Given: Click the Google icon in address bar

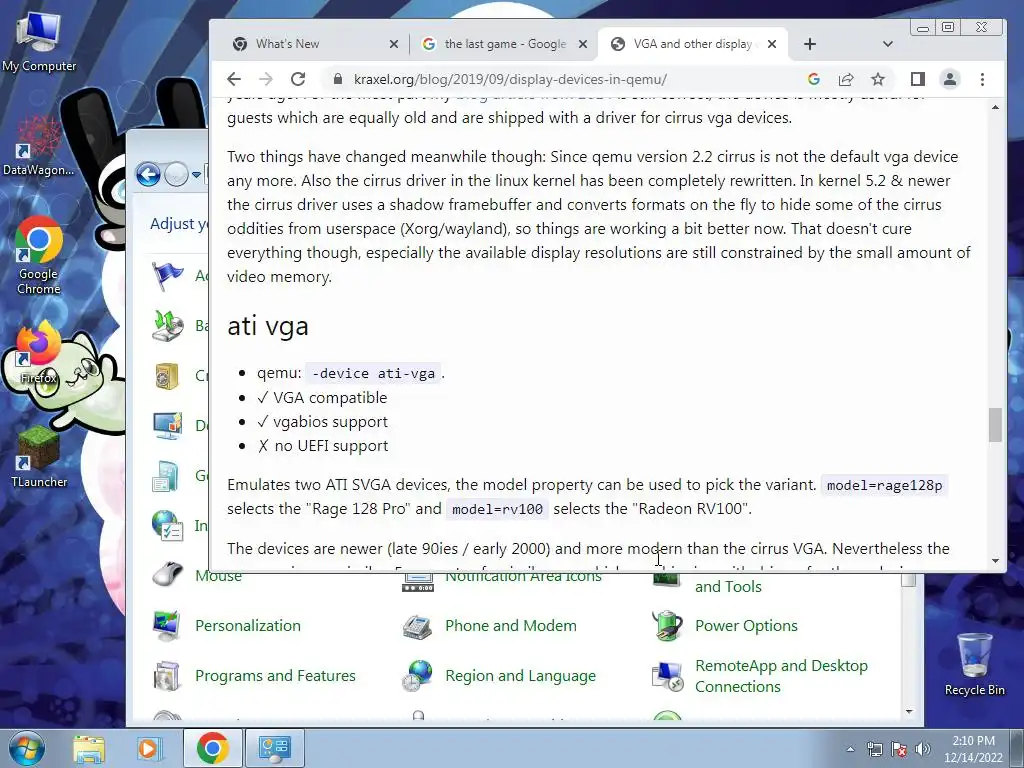Looking at the screenshot, I should [x=814, y=79].
